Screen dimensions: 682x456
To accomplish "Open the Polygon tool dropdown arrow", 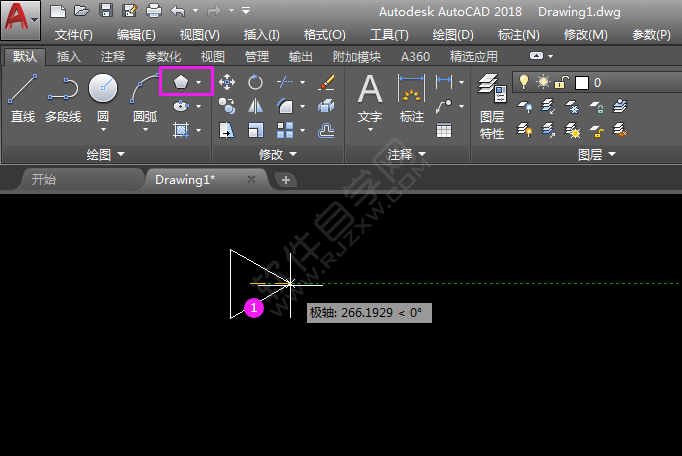I will tap(199, 82).
